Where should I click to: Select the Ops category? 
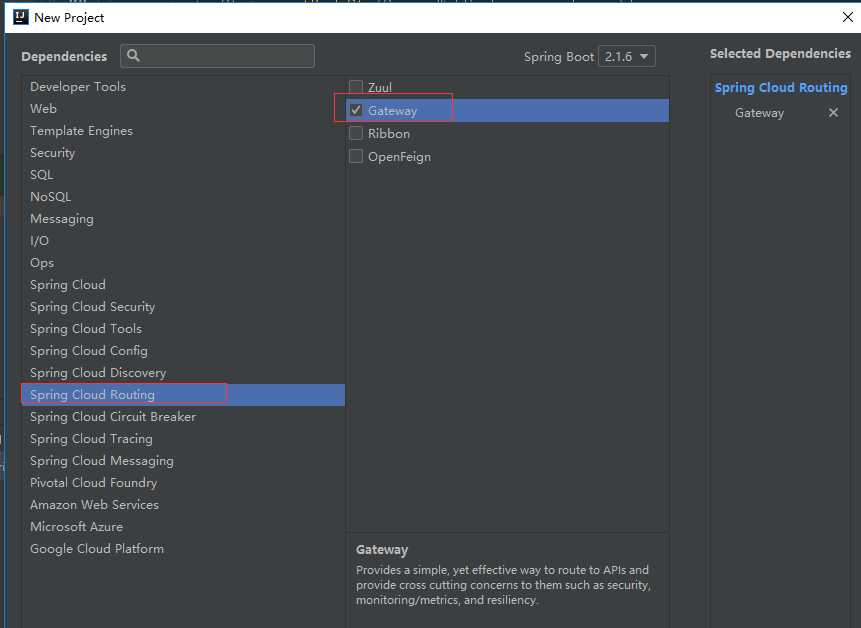(x=183, y=262)
